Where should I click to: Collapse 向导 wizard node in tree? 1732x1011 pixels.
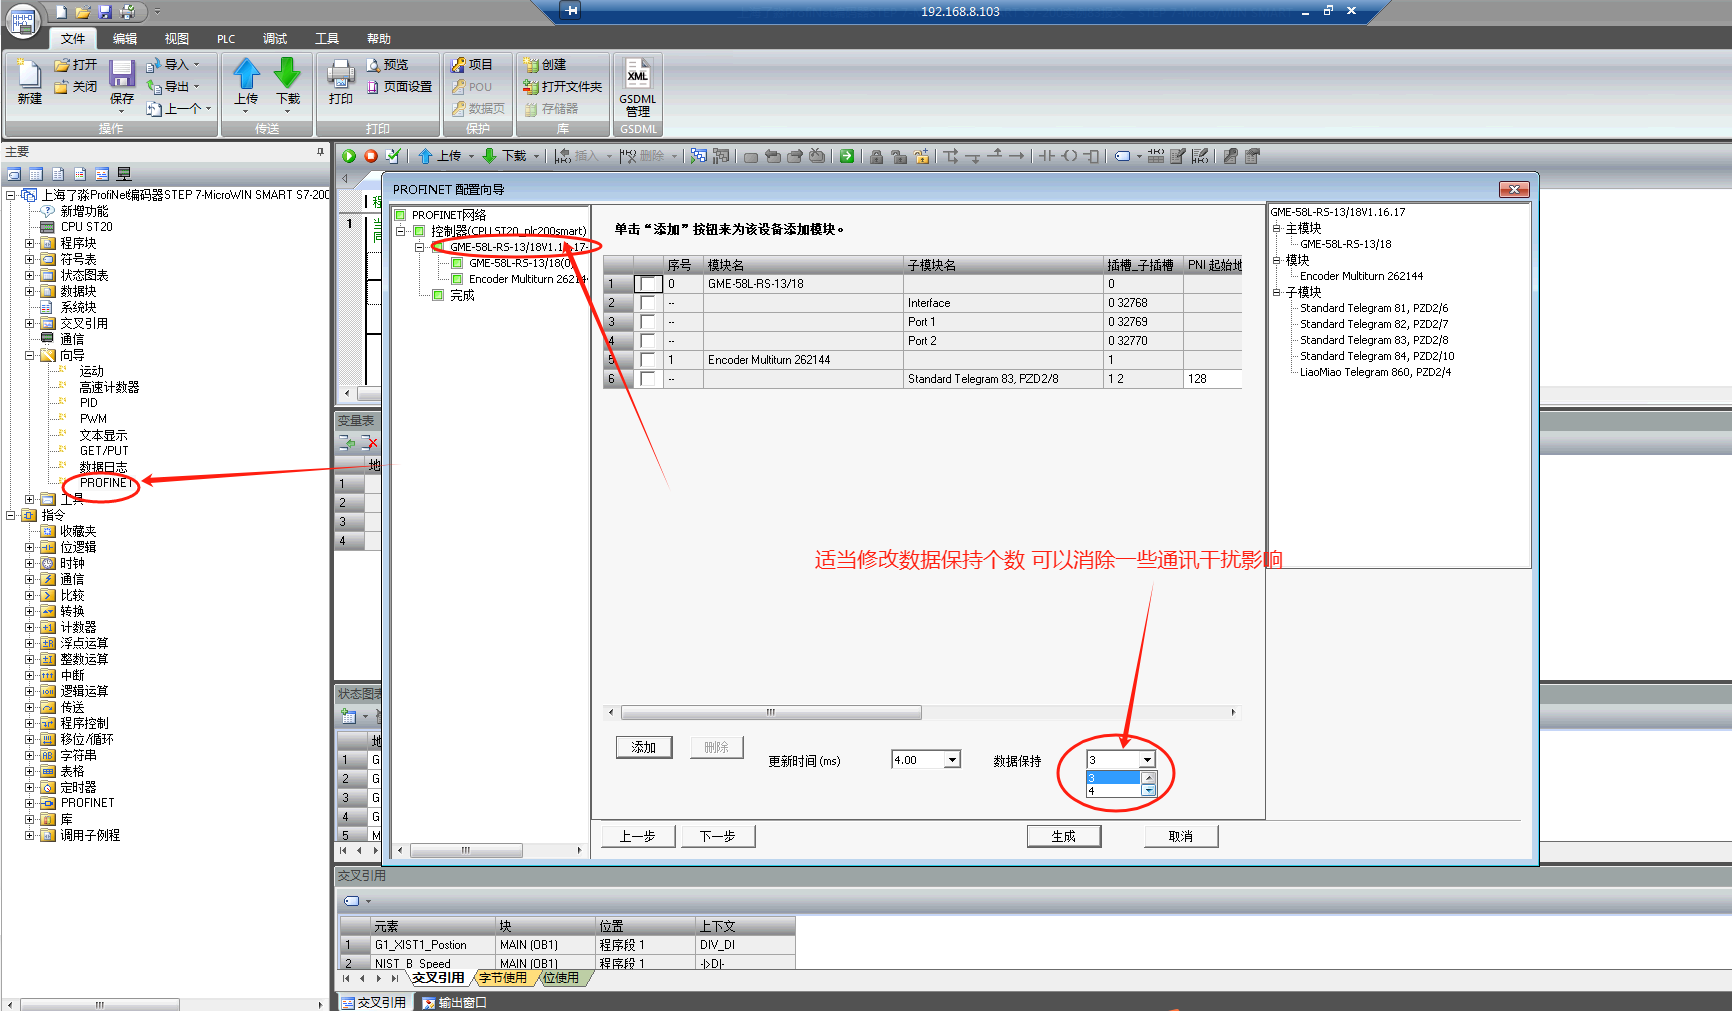pos(29,355)
